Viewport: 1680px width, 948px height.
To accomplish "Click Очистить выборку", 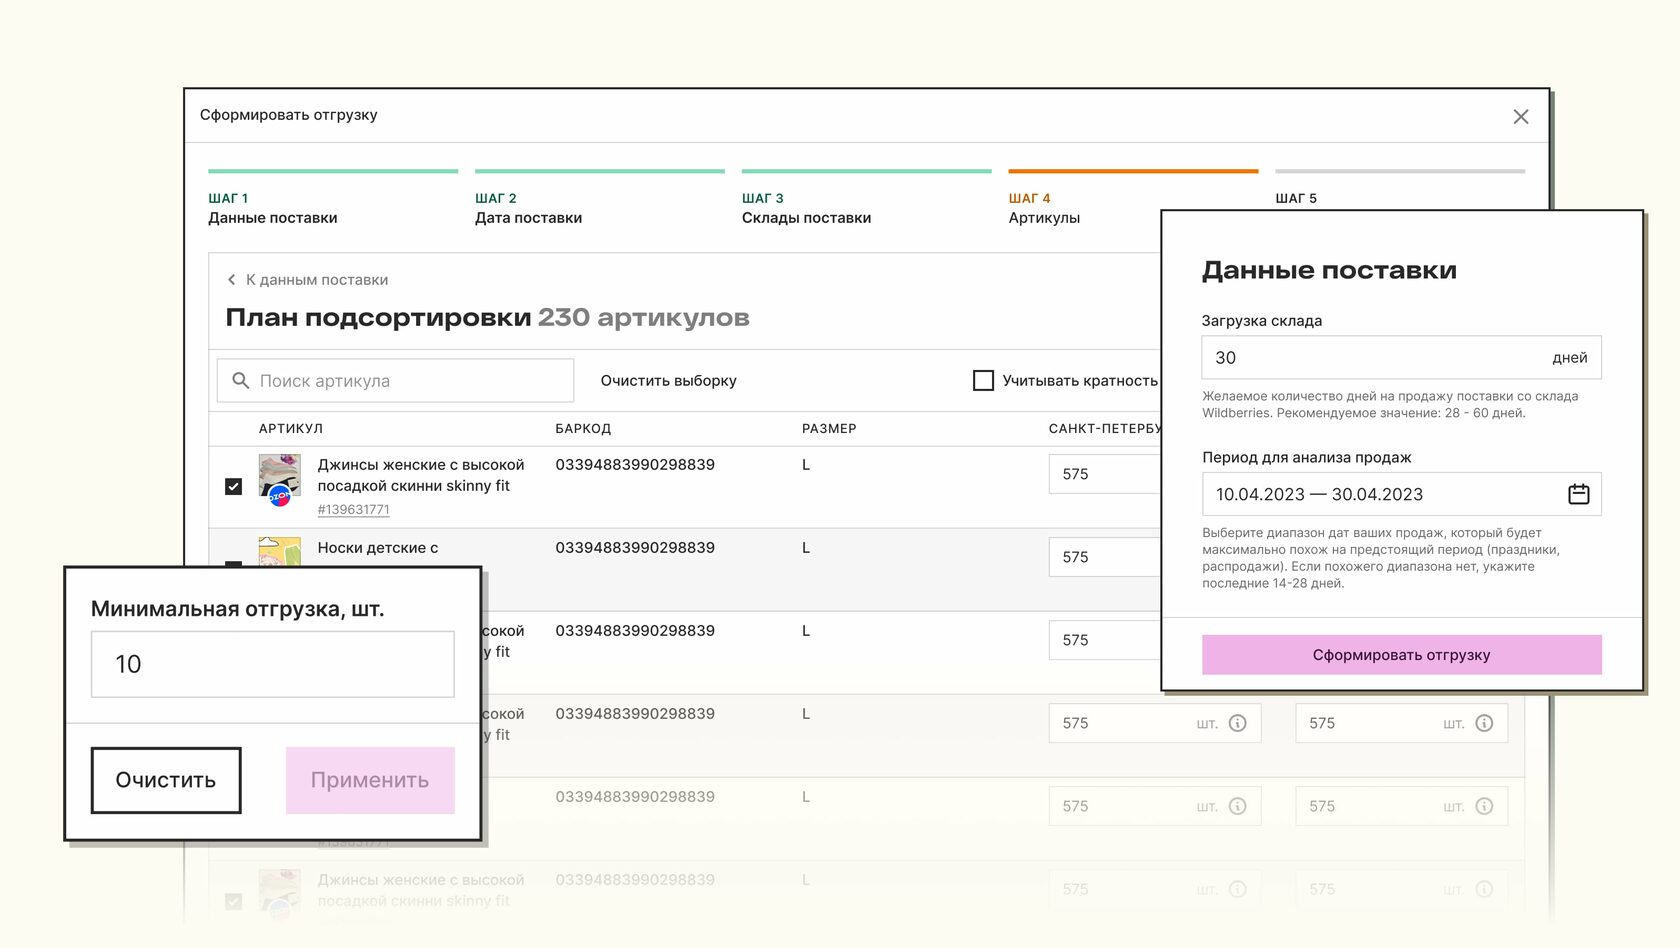I will 668,381.
